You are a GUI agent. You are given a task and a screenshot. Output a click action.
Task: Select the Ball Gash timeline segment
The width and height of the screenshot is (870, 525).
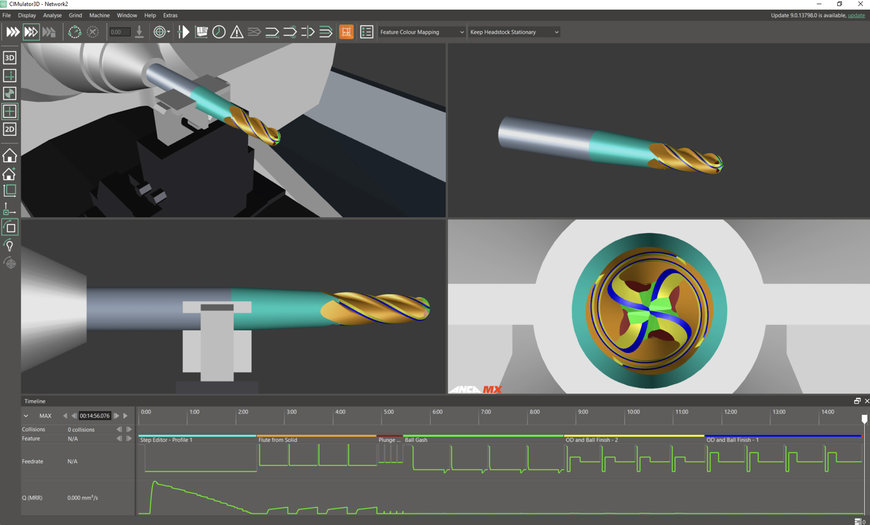pyautogui.click(x=483, y=439)
